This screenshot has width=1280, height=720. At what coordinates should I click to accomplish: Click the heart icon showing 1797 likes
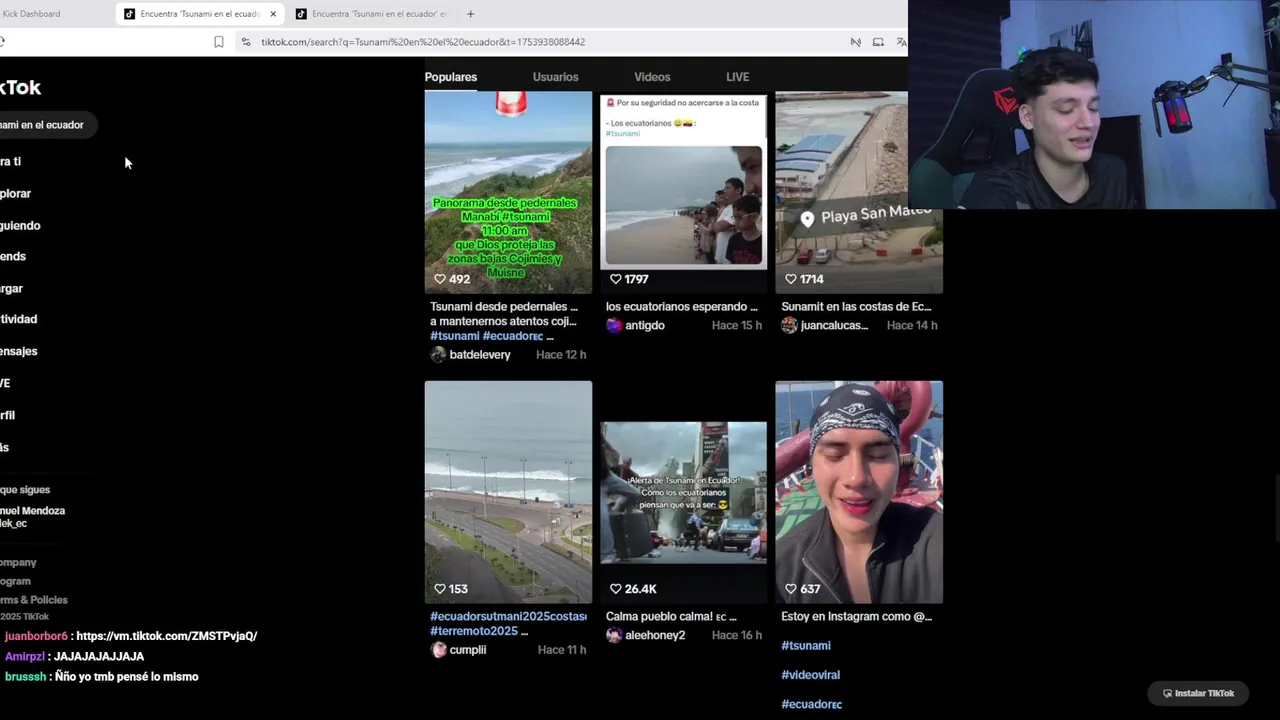coord(616,279)
